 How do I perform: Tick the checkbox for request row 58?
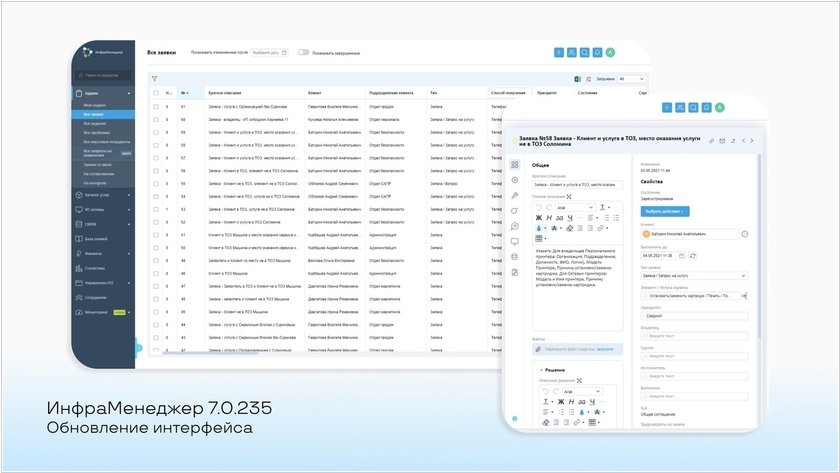[156, 145]
